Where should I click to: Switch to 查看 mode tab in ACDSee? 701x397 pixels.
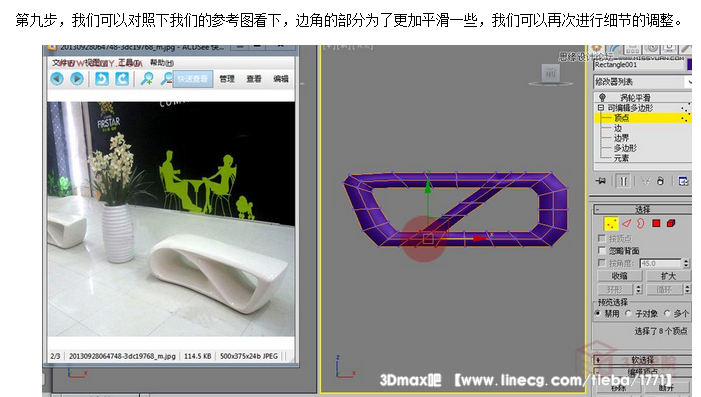tap(254, 79)
